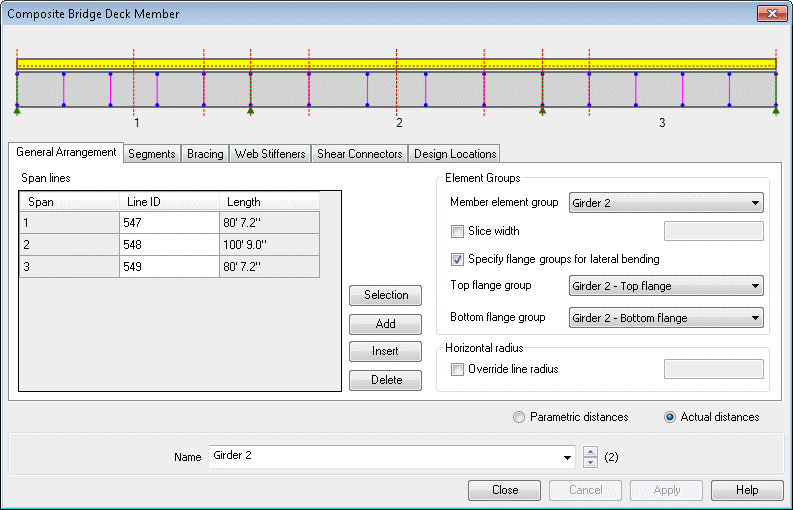Select the Parametric distances radio button
The image size is (793, 510).
(518, 417)
